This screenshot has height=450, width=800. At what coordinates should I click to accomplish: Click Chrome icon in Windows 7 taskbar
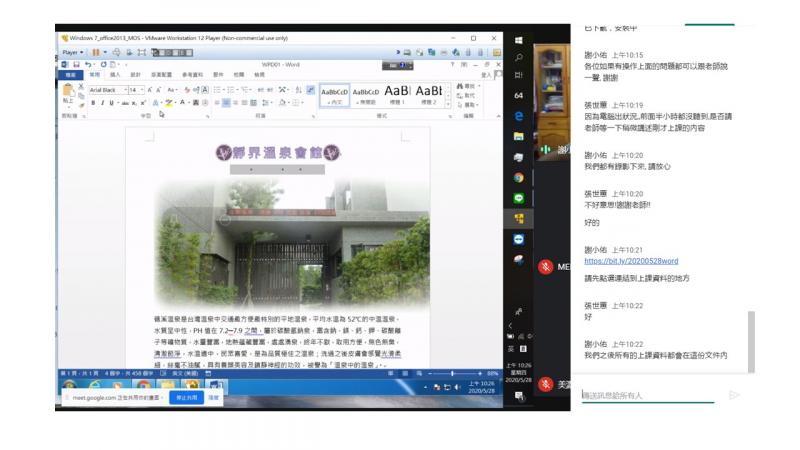coord(143,385)
